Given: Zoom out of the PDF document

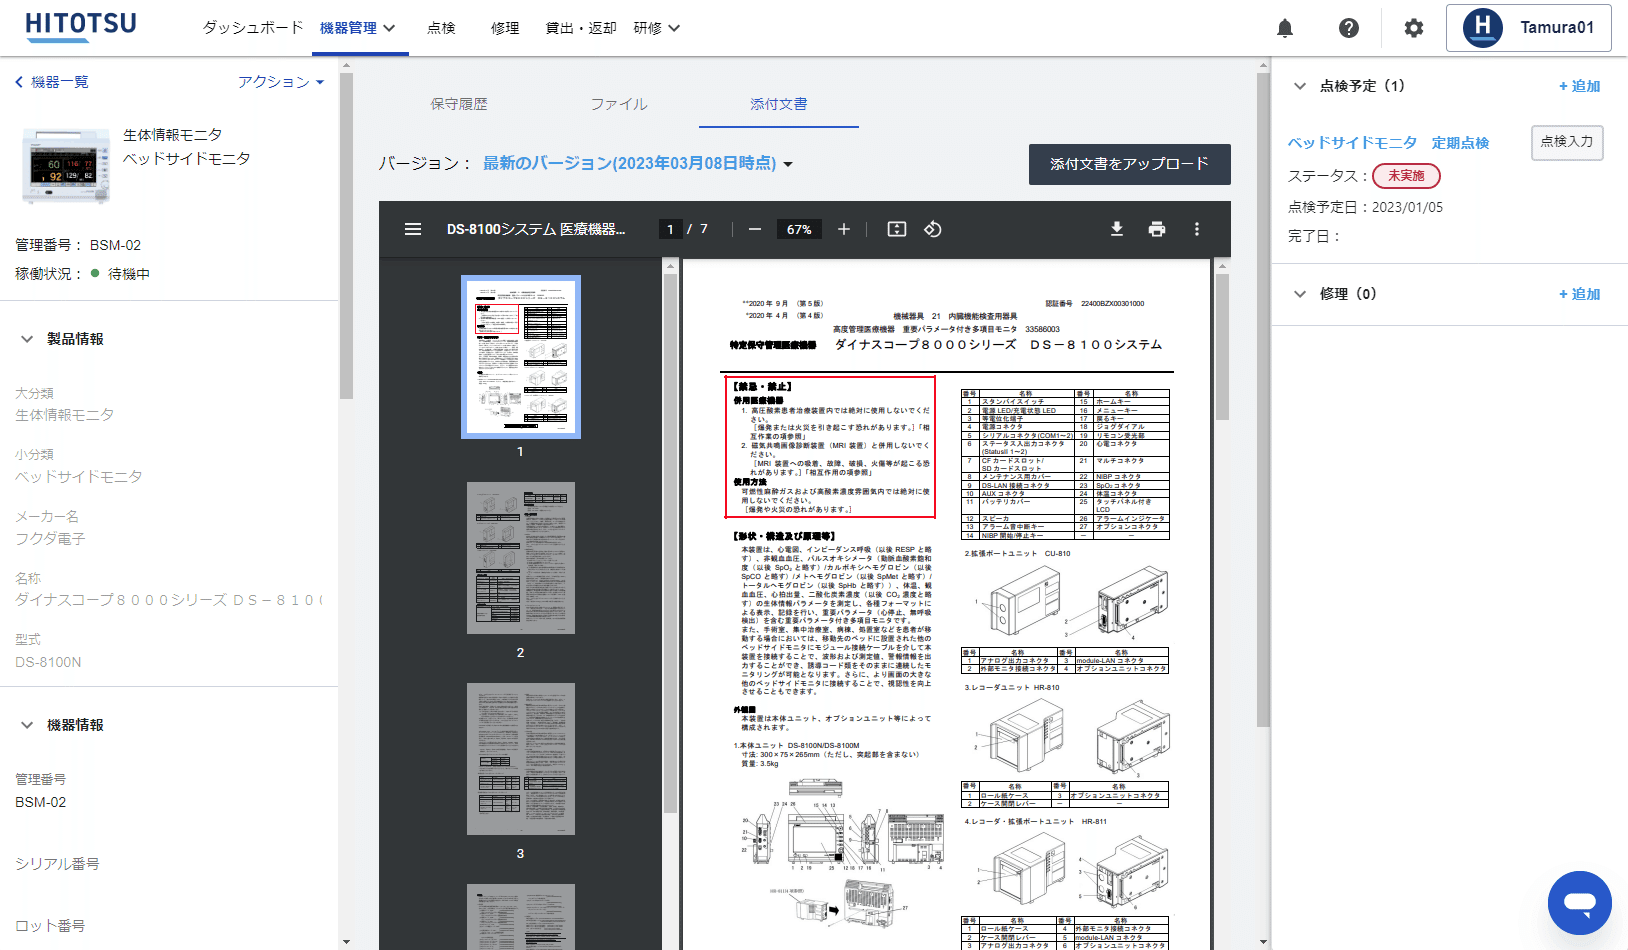Looking at the screenshot, I should pos(756,229).
